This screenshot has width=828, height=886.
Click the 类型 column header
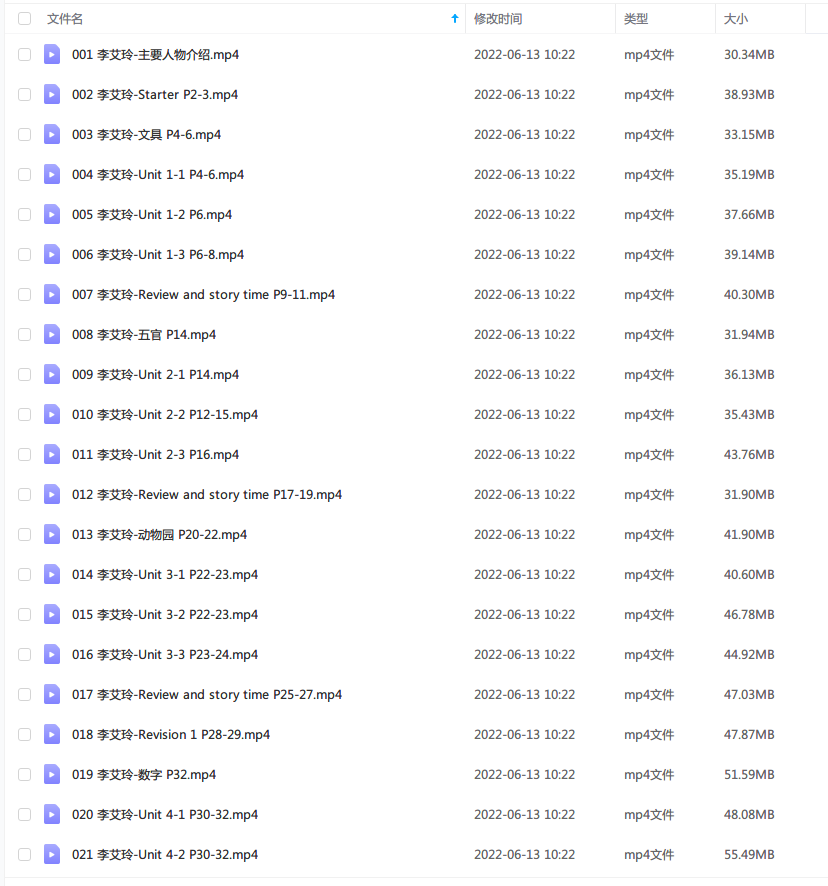tap(647, 18)
